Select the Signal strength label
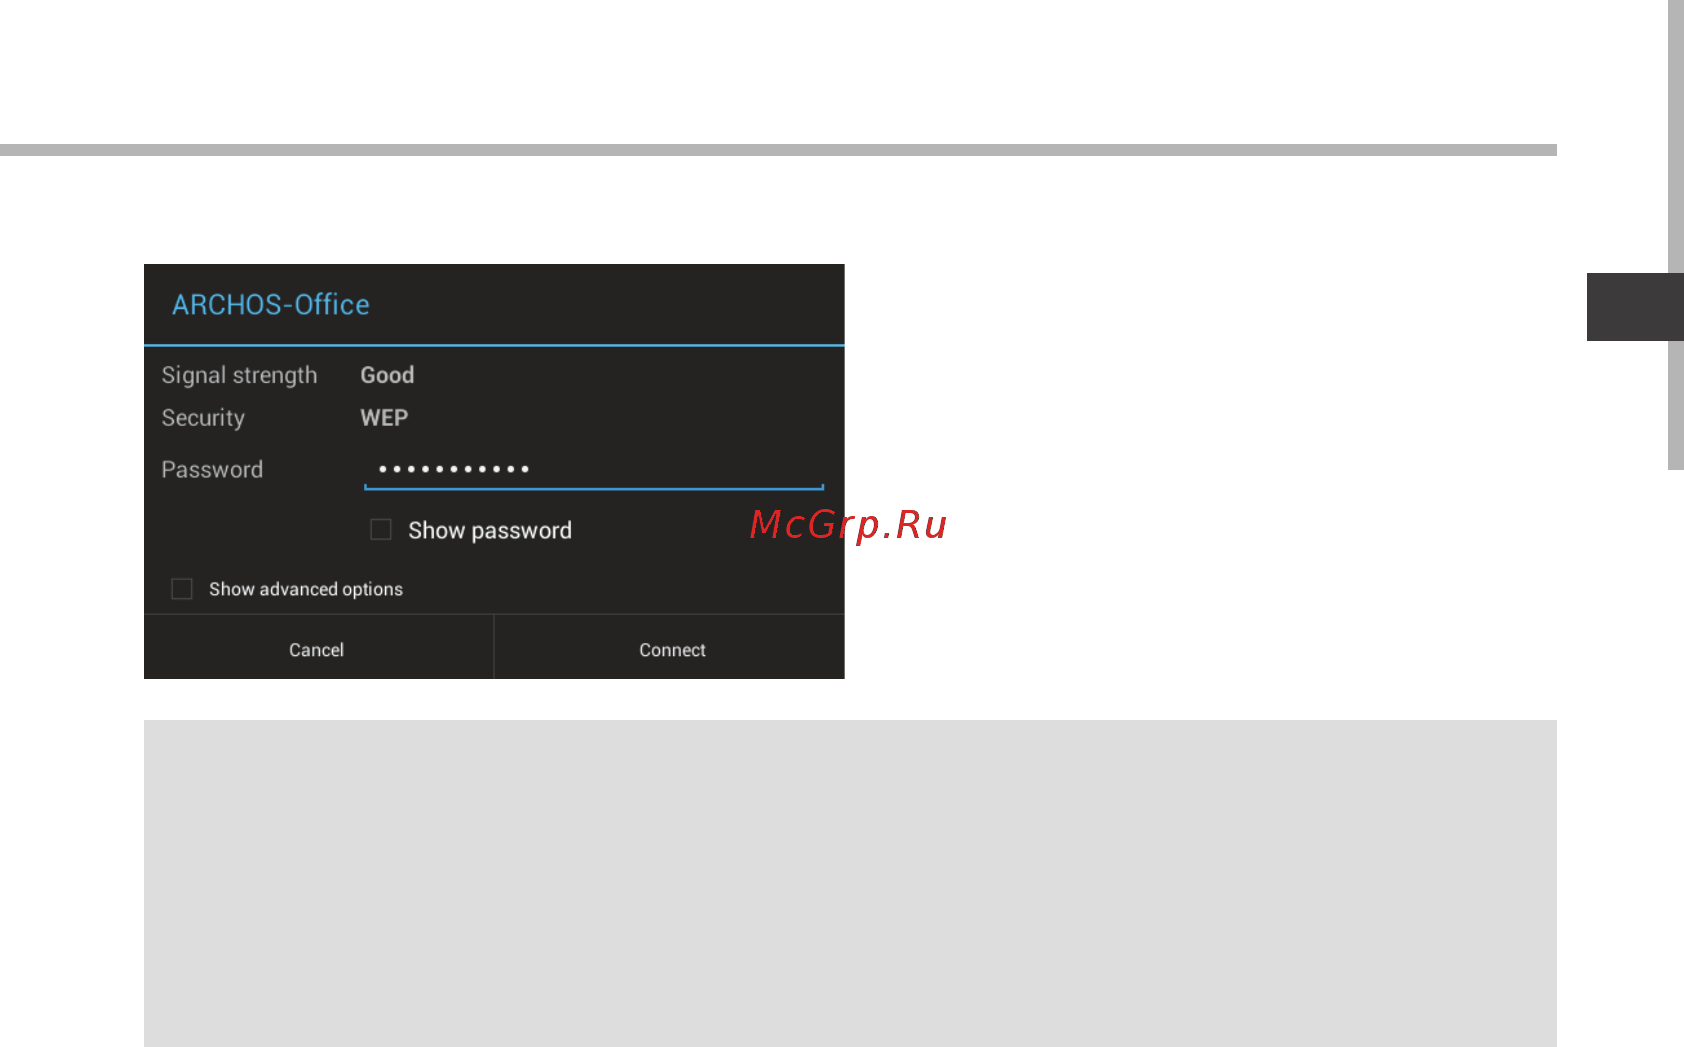 tap(239, 376)
